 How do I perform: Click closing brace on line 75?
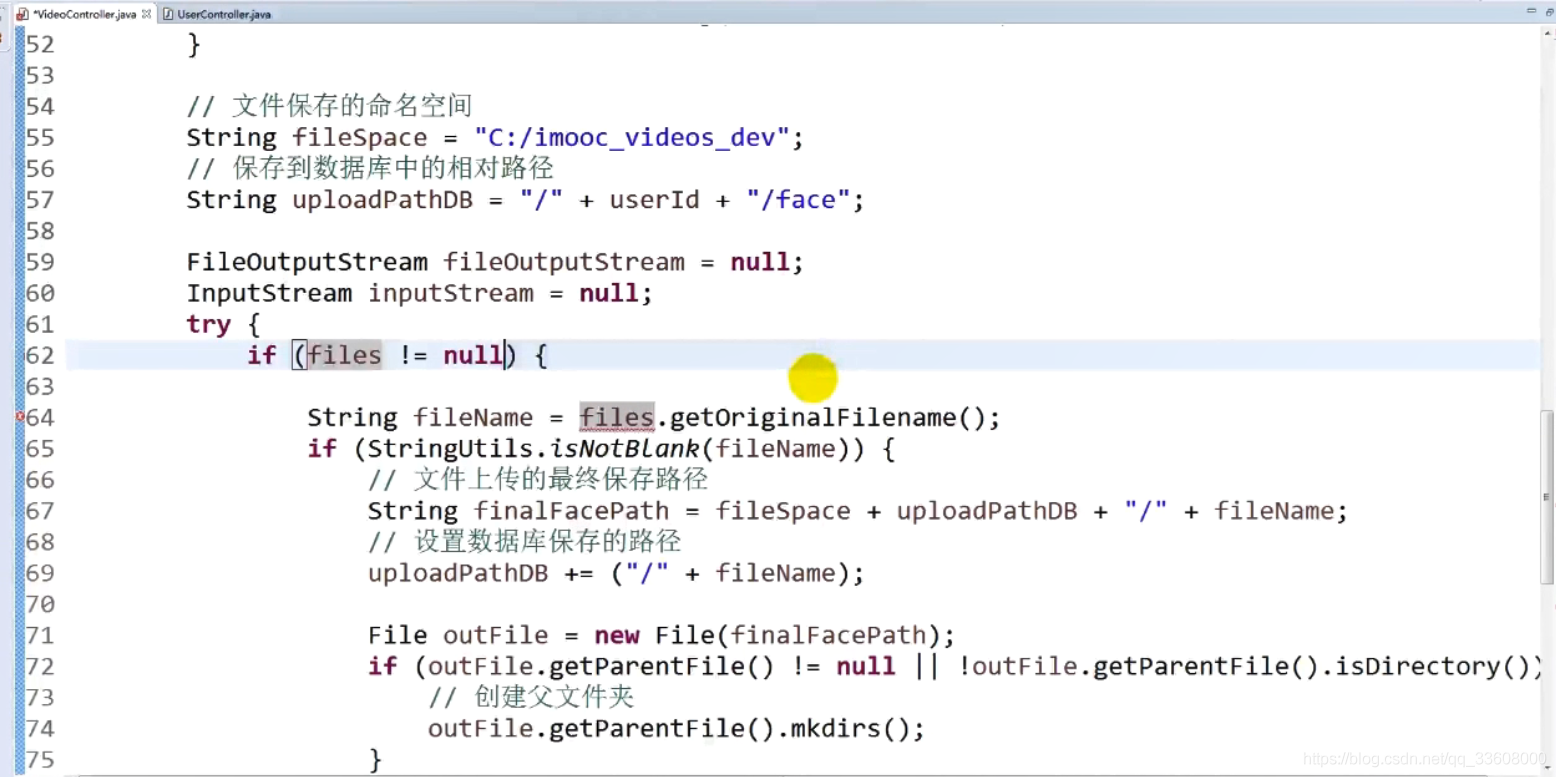pyautogui.click(x=375, y=759)
